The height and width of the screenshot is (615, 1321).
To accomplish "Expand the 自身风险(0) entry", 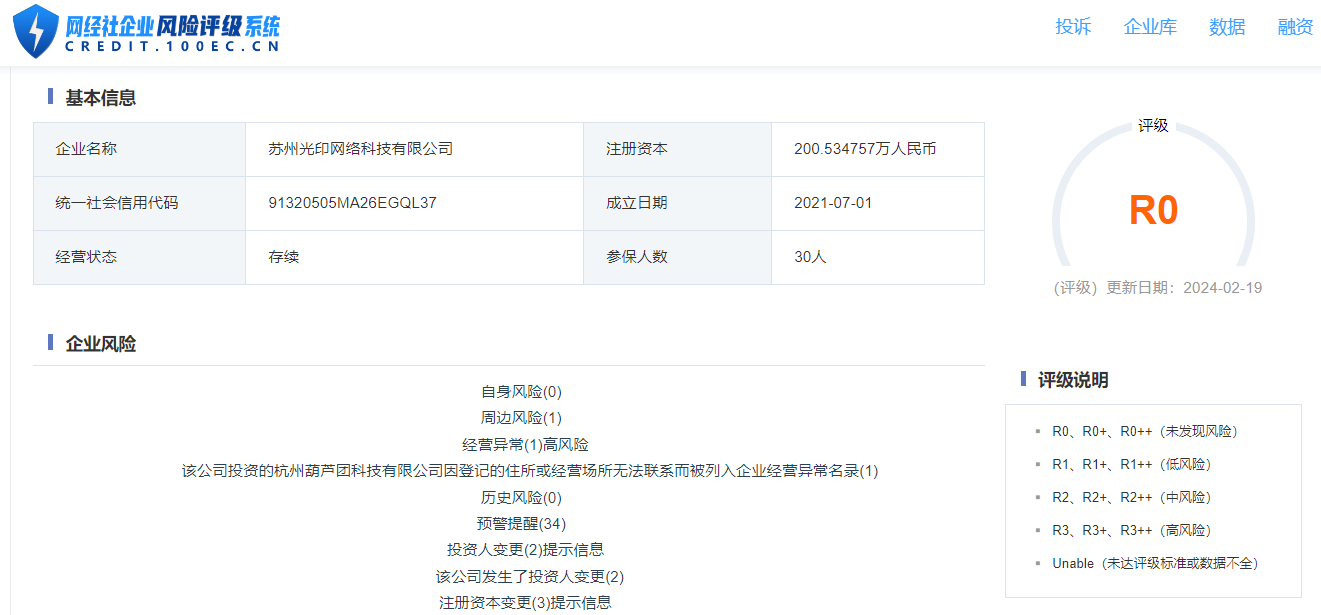I will pos(521,392).
